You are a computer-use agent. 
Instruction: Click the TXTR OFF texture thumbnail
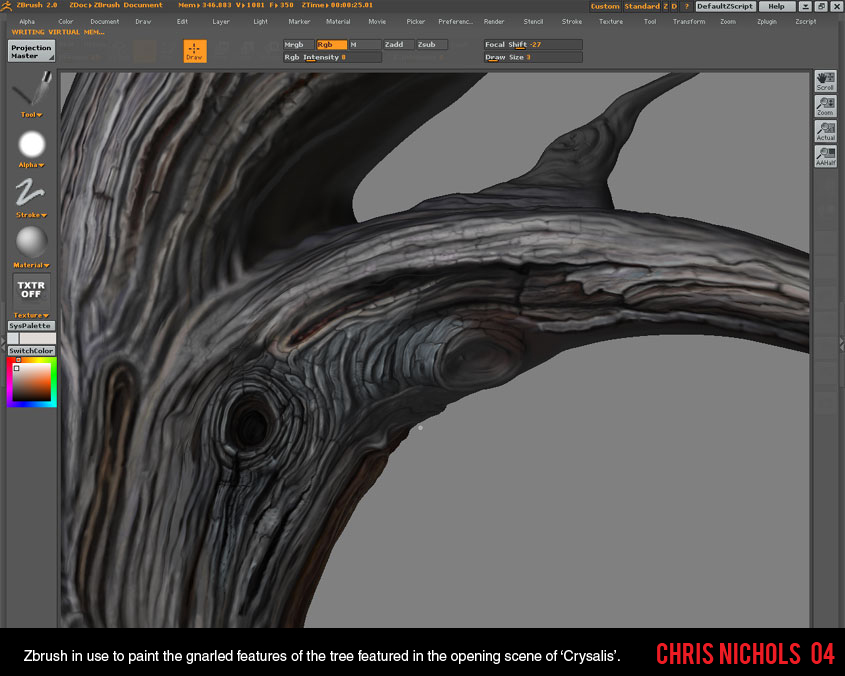31,290
